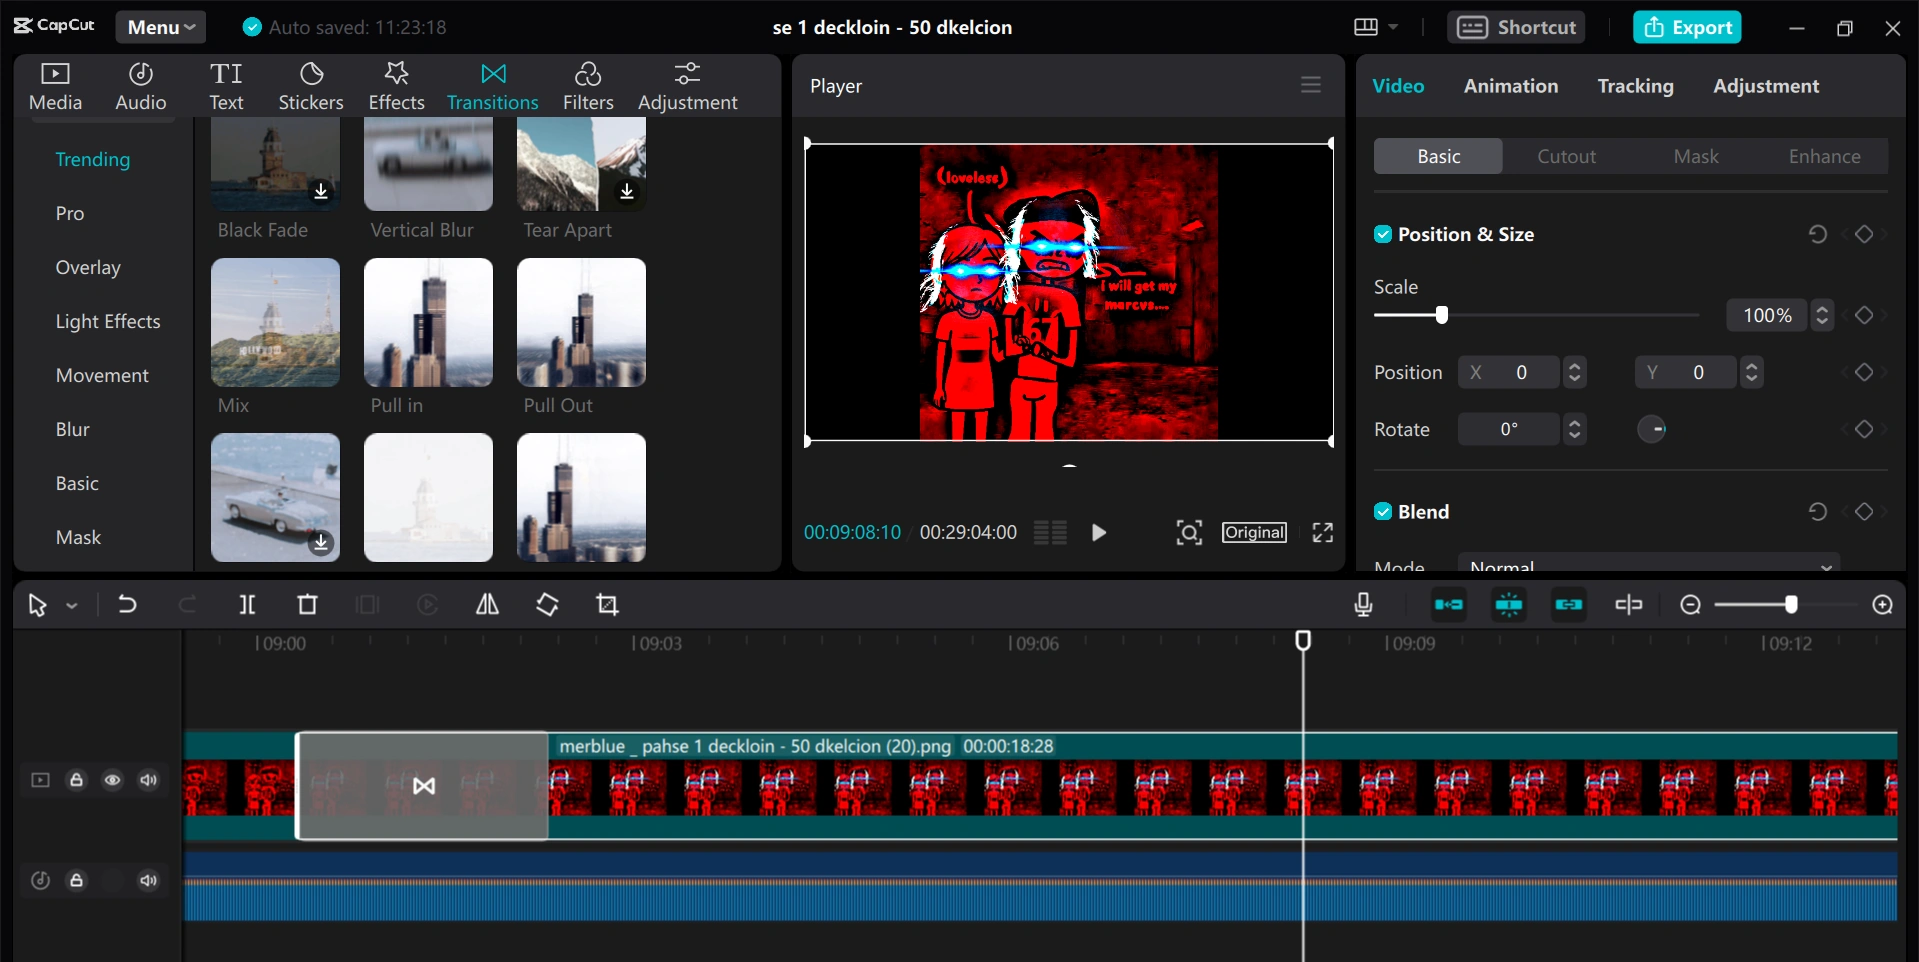
Task: Uncheck the Position & Size checkbox
Action: pos(1383,235)
